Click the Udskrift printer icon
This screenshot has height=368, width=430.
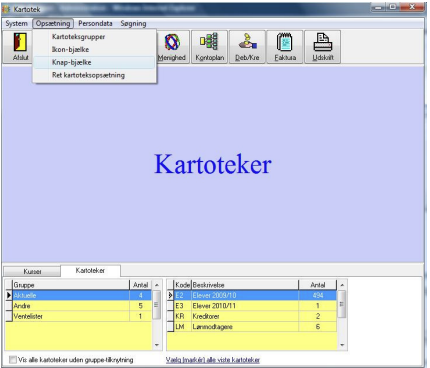click(323, 42)
